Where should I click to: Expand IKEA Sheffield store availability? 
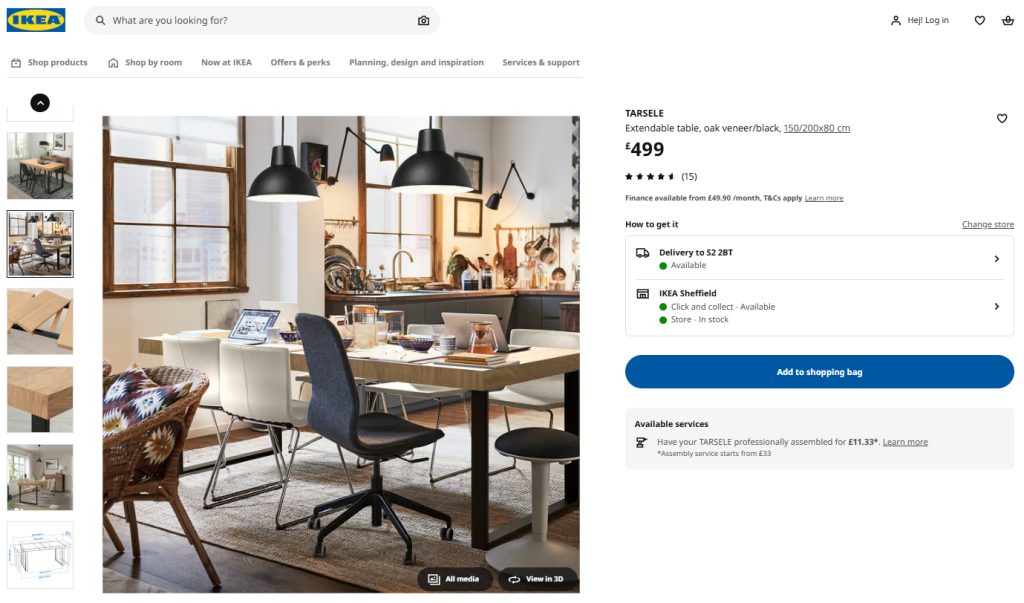coord(820,306)
